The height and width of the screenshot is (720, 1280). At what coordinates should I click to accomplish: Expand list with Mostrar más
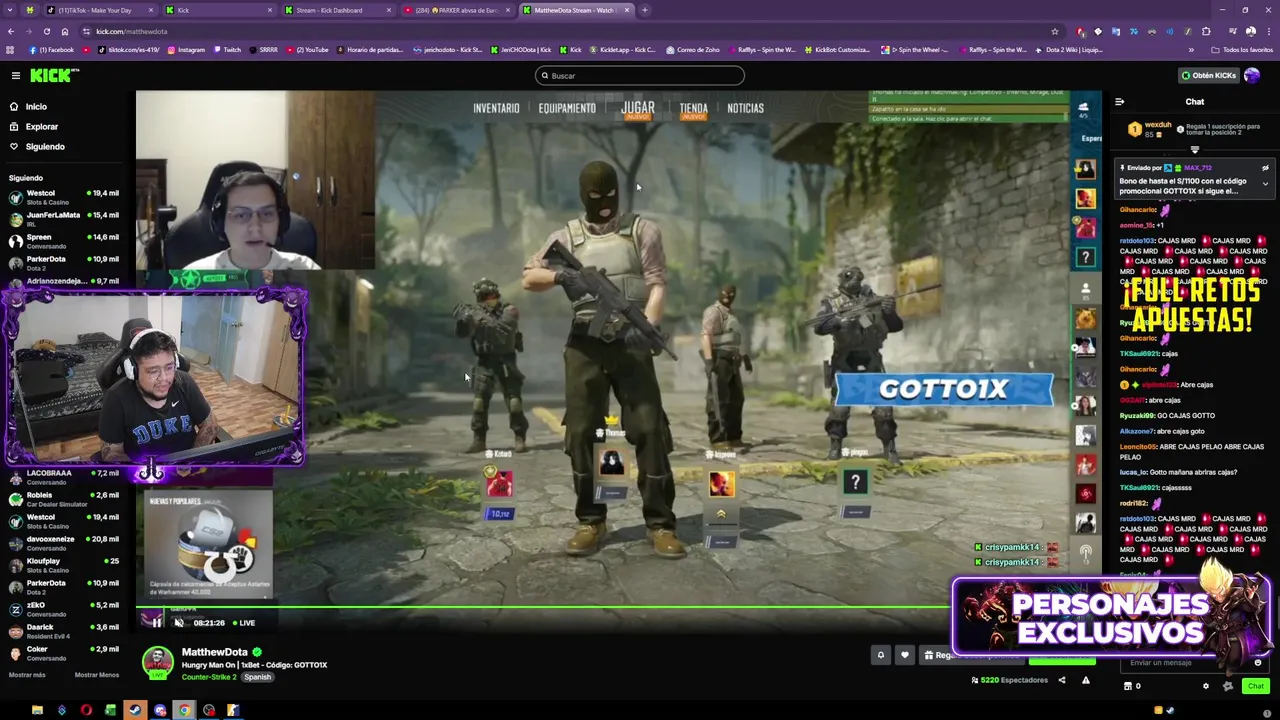point(27,675)
